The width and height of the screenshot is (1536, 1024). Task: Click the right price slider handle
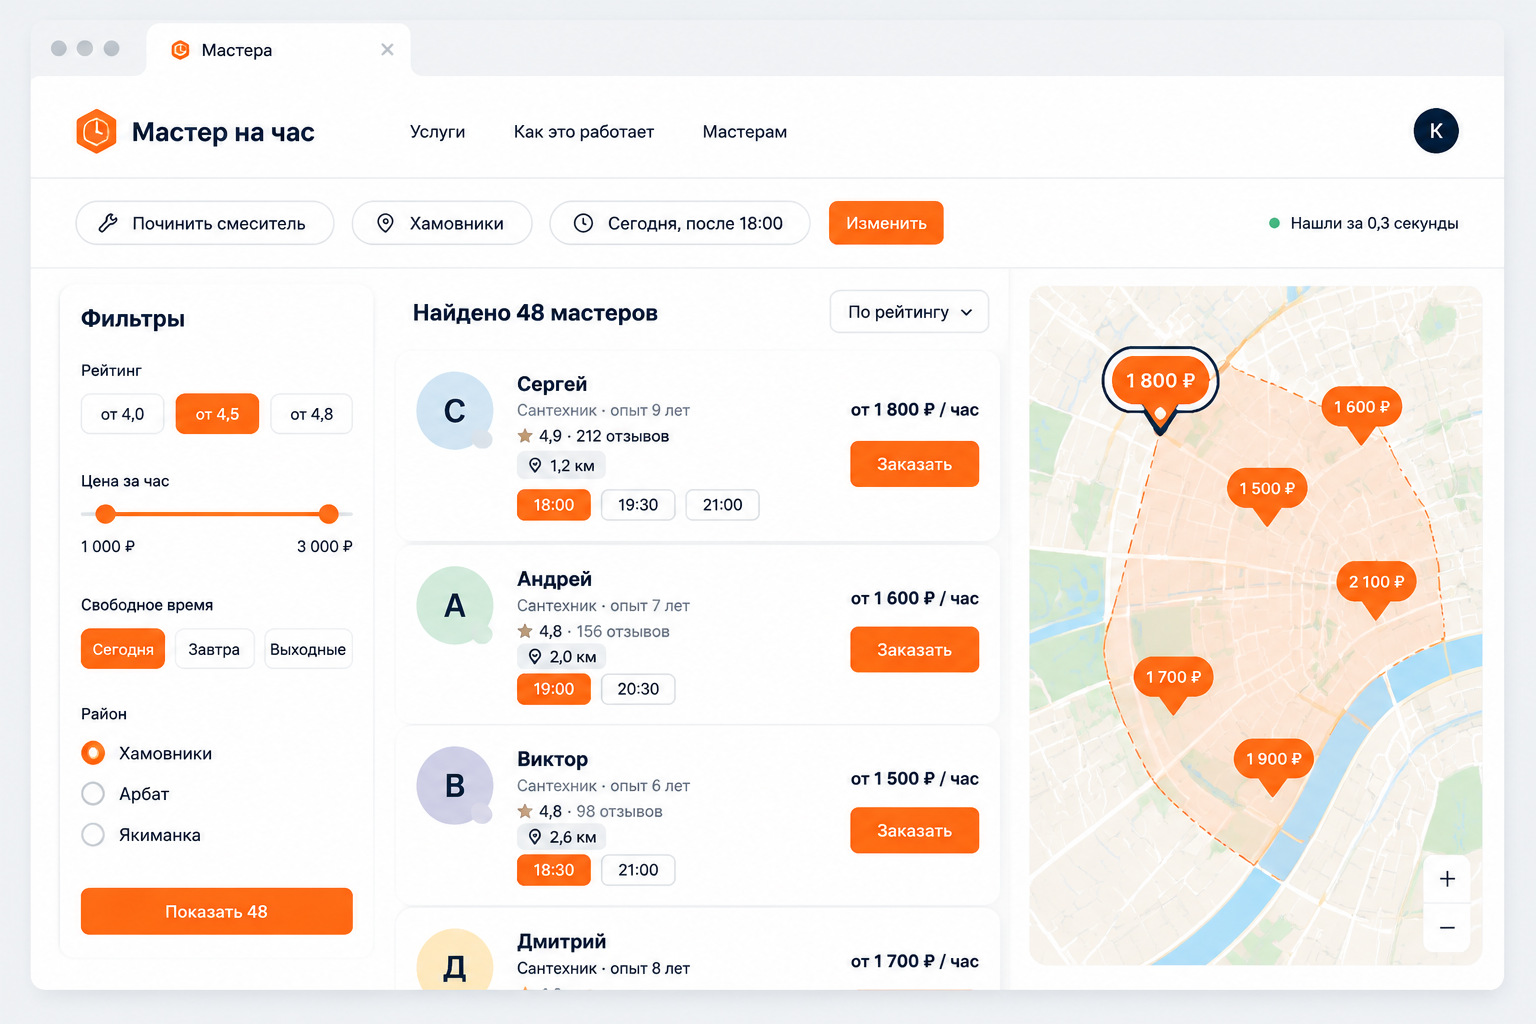328,514
